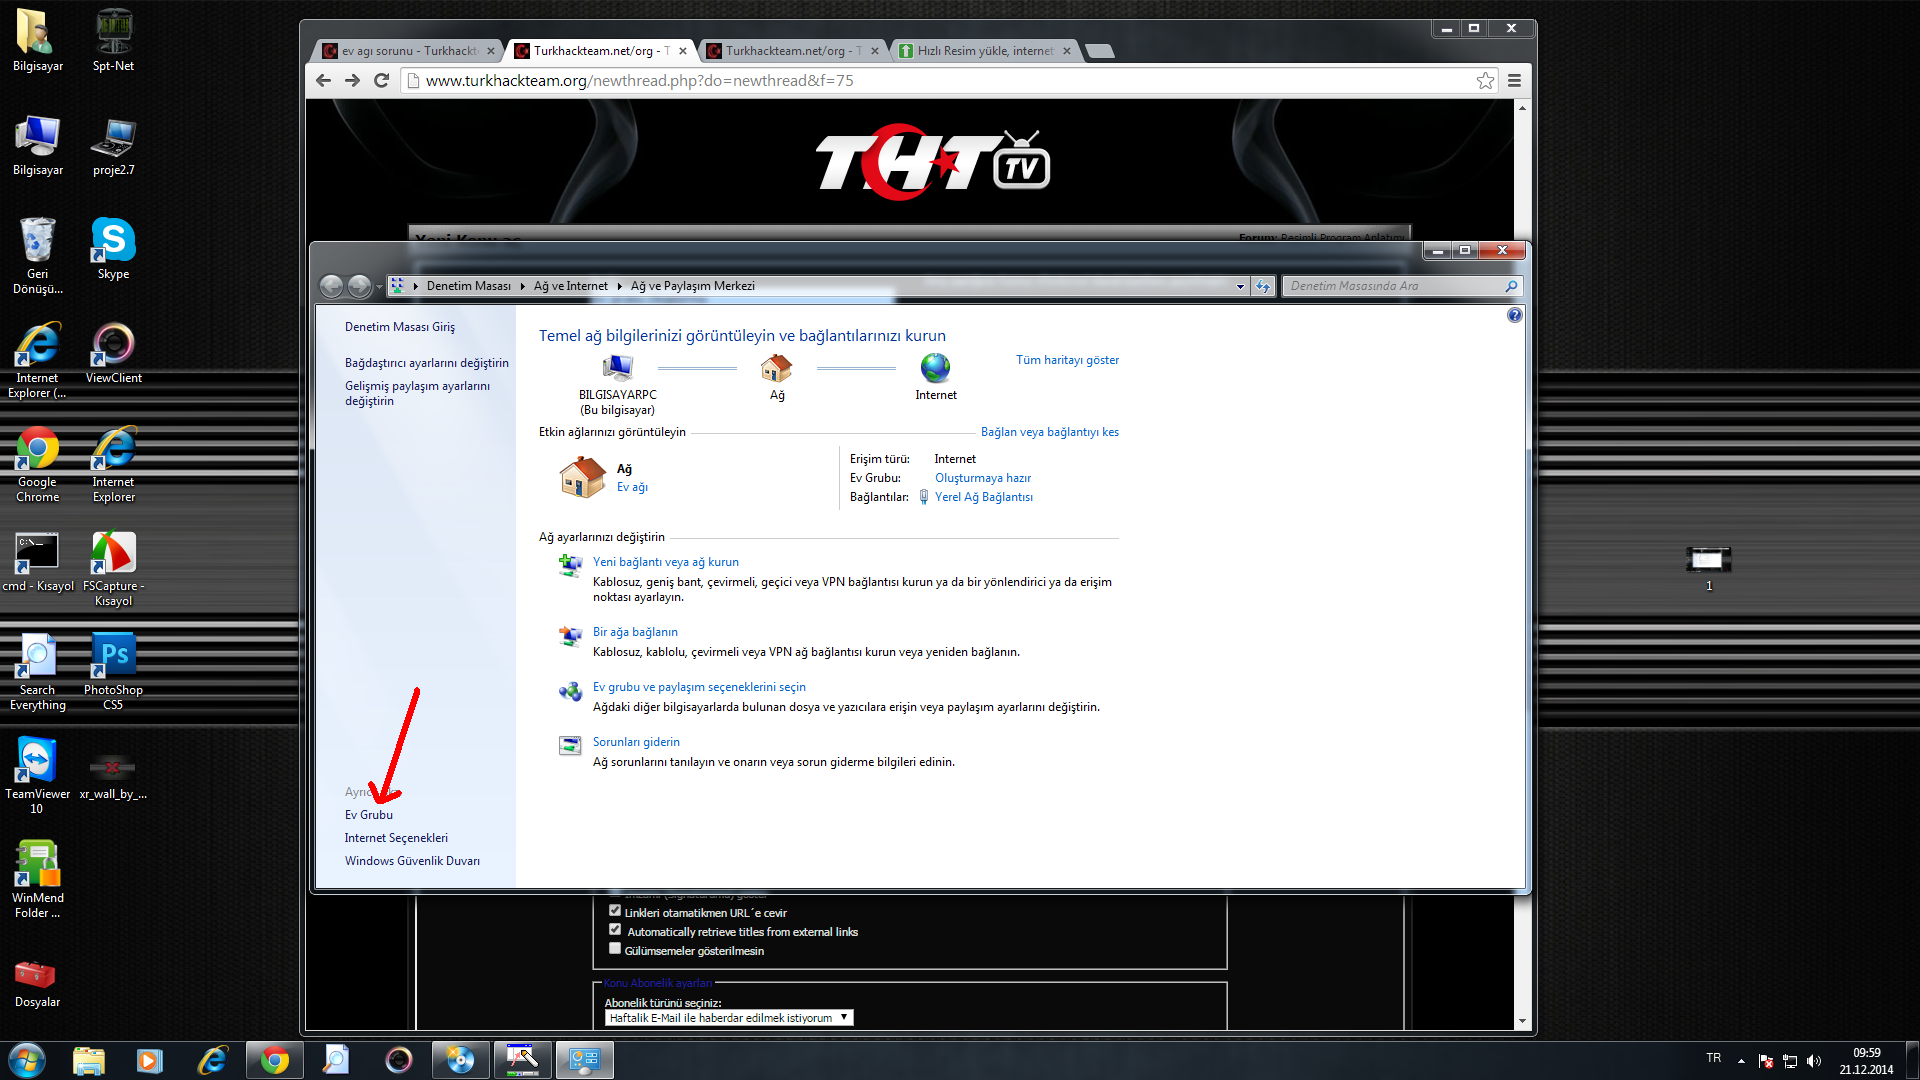This screenshot has width=1920, height=1080.
Task: Select the TeamViewer 10 desktop icon
Action: point(37,775)
